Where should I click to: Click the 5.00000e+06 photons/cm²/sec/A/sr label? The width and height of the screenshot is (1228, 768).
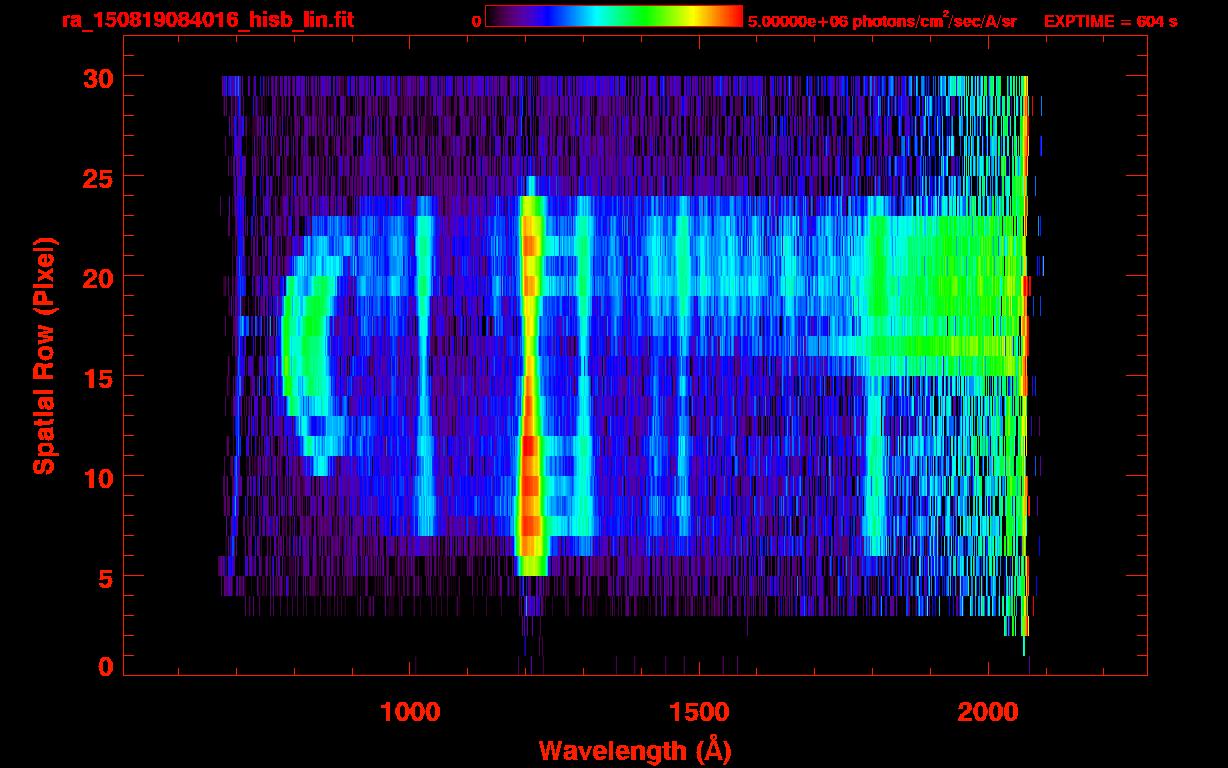pos(882,20)
